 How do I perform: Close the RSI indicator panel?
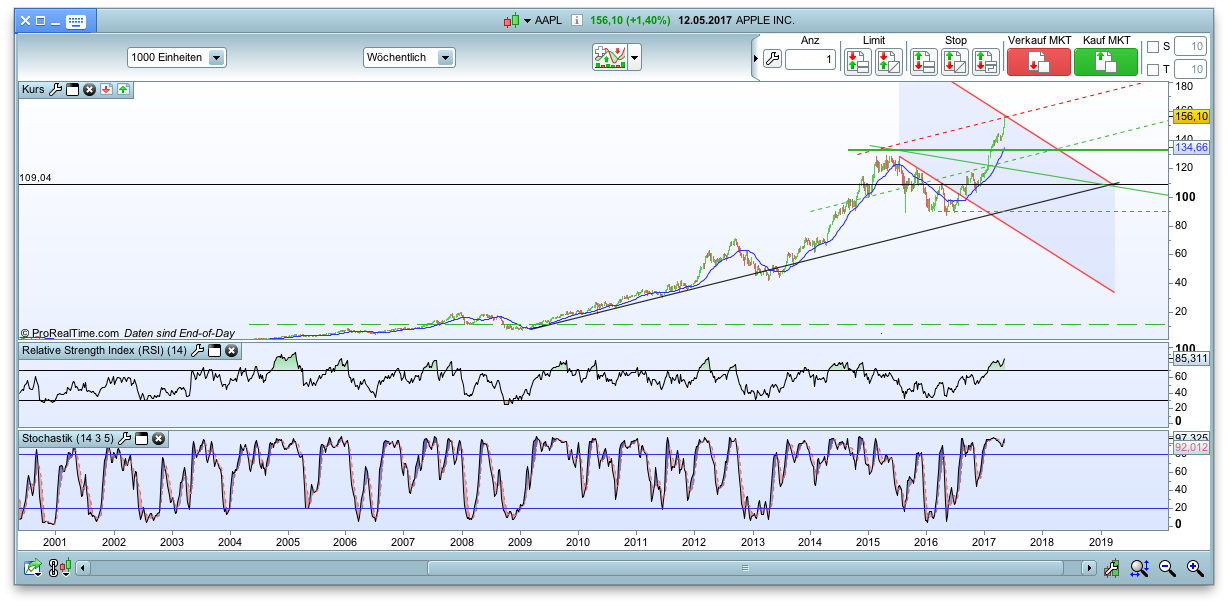[x=231, y=350]
